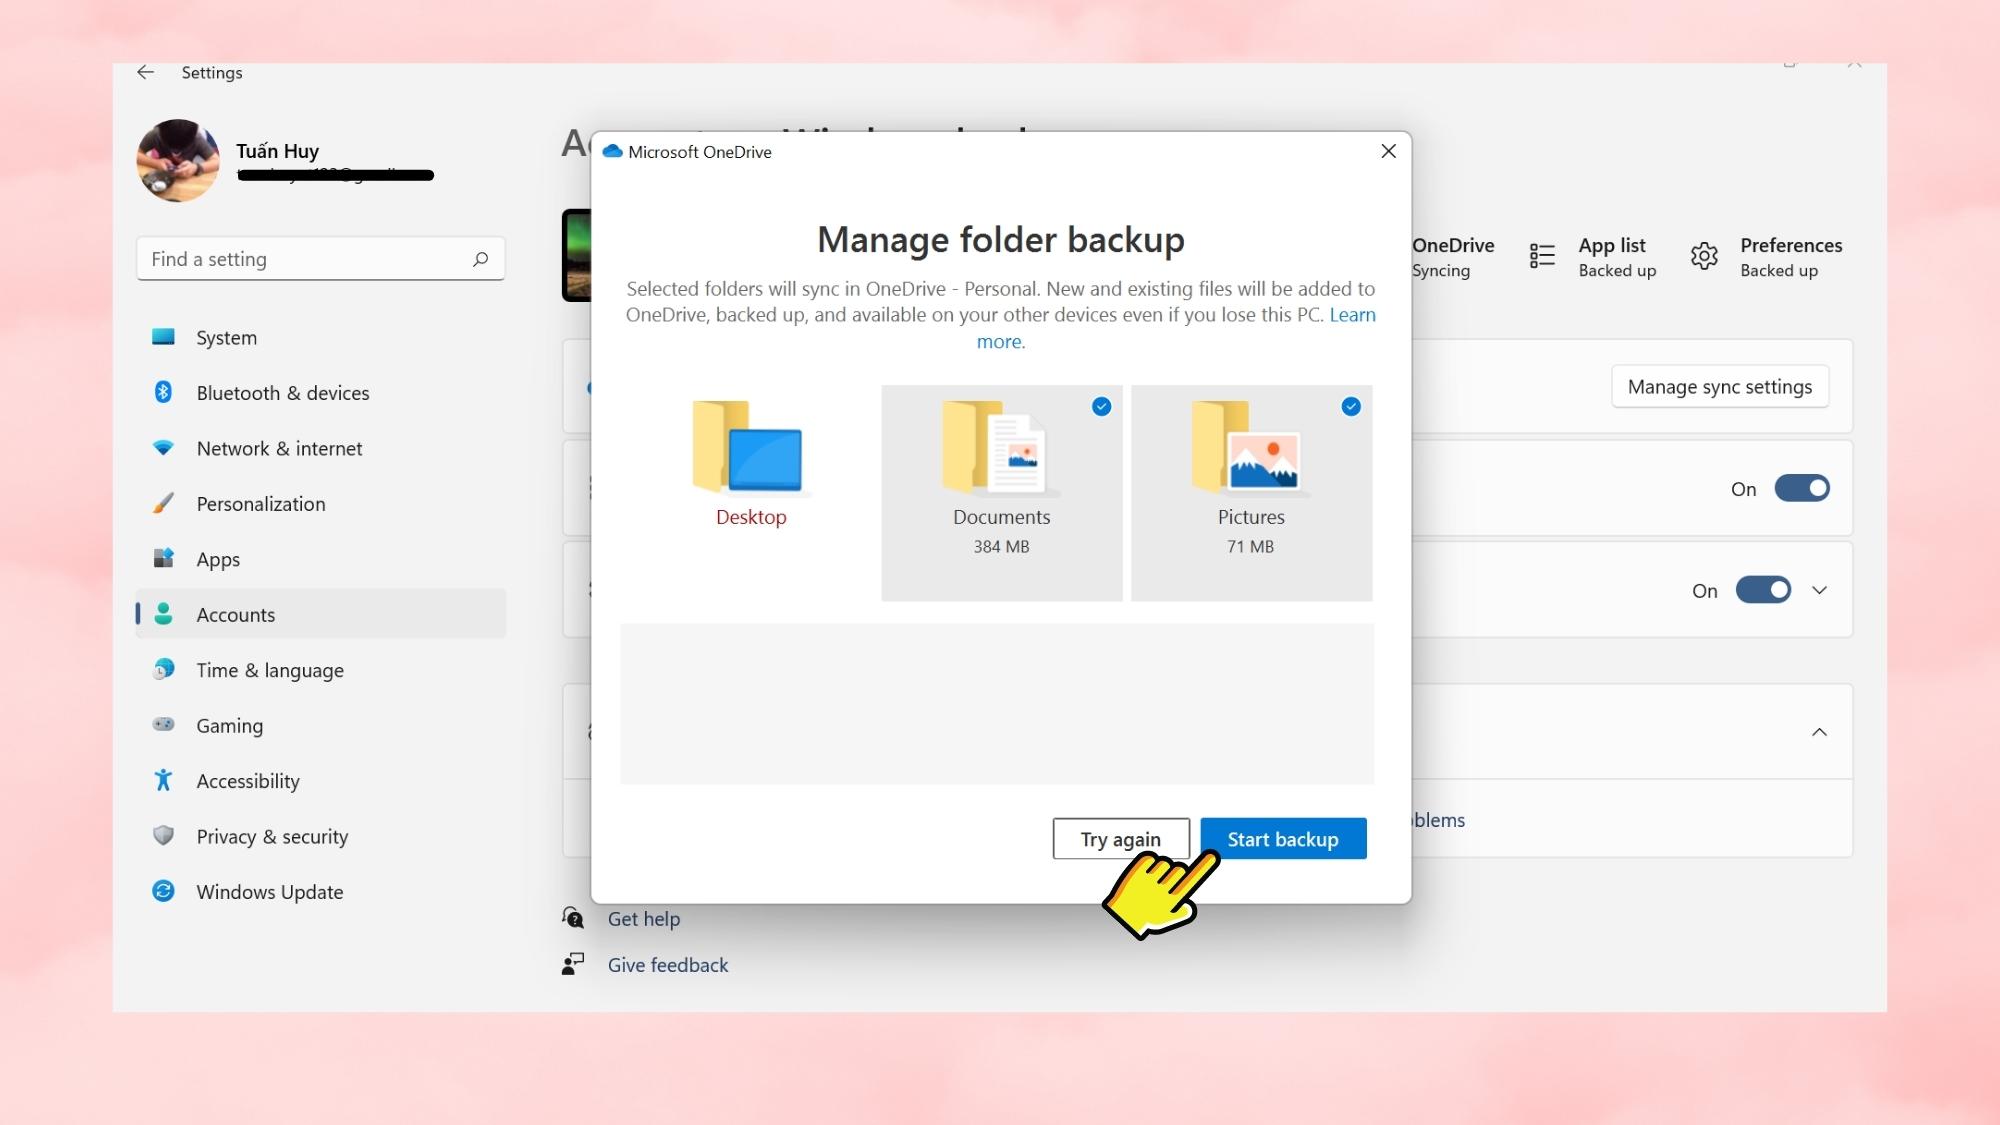Click the Try again button

(x=1121, y=839)
